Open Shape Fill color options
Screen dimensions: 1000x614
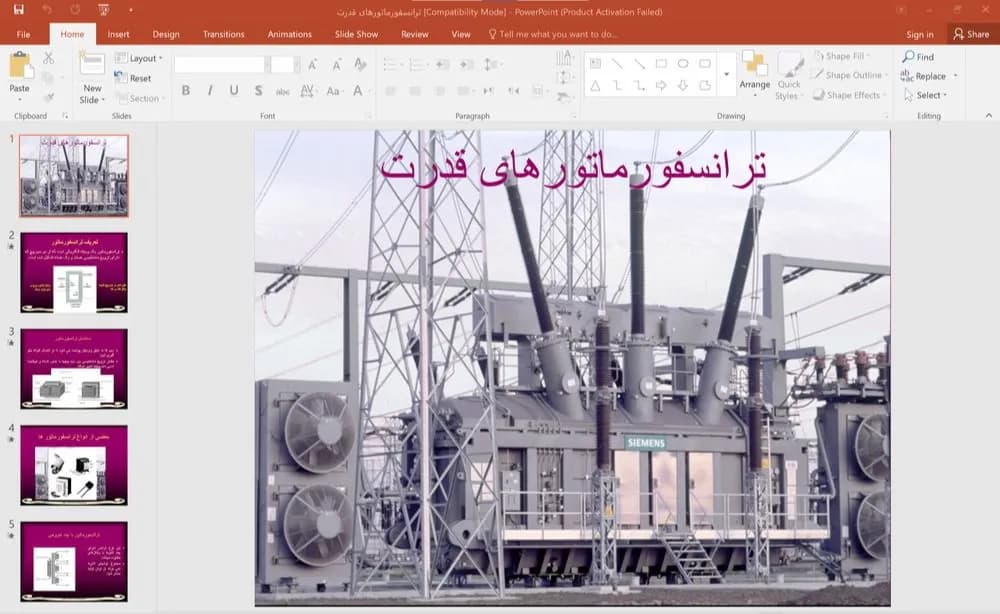(842, 56)
